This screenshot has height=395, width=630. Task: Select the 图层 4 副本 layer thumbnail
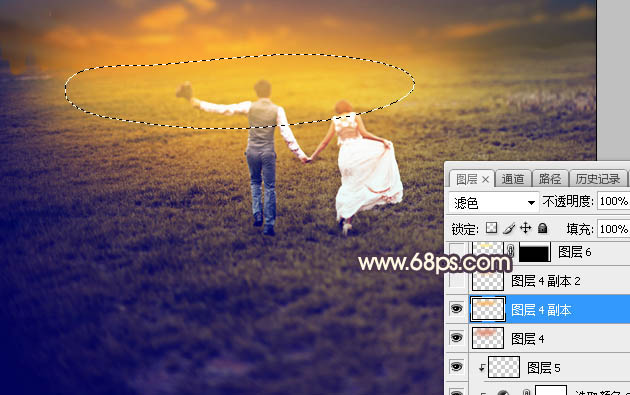pos(488,309)
